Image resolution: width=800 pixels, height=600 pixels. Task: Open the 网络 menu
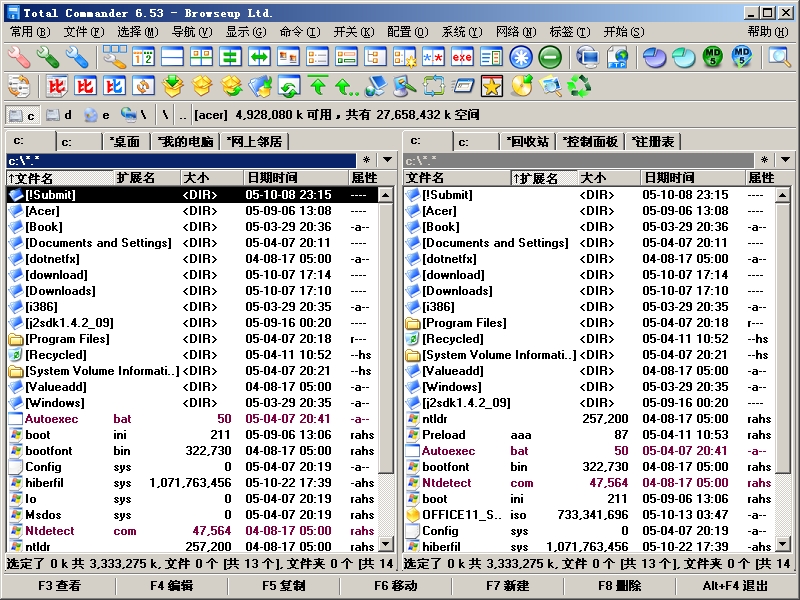pos(515,32)
